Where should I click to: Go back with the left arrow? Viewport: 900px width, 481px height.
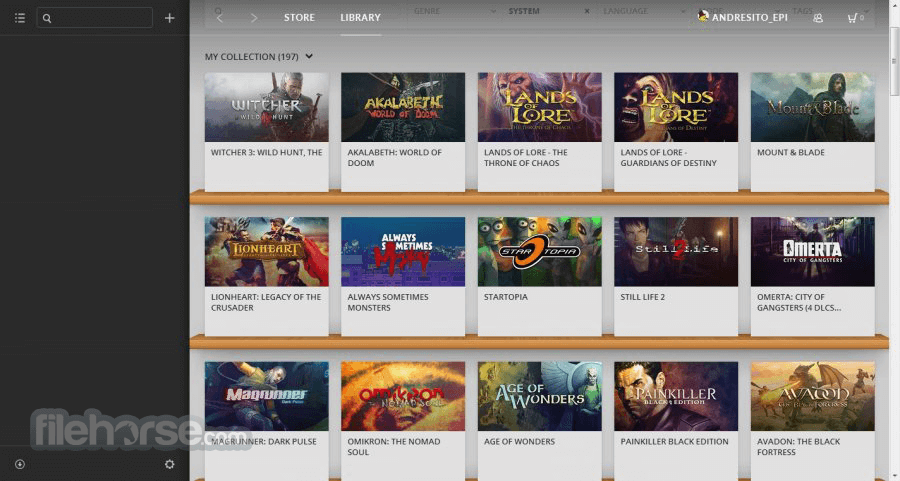pyautogui.click(x=220, y=18)
